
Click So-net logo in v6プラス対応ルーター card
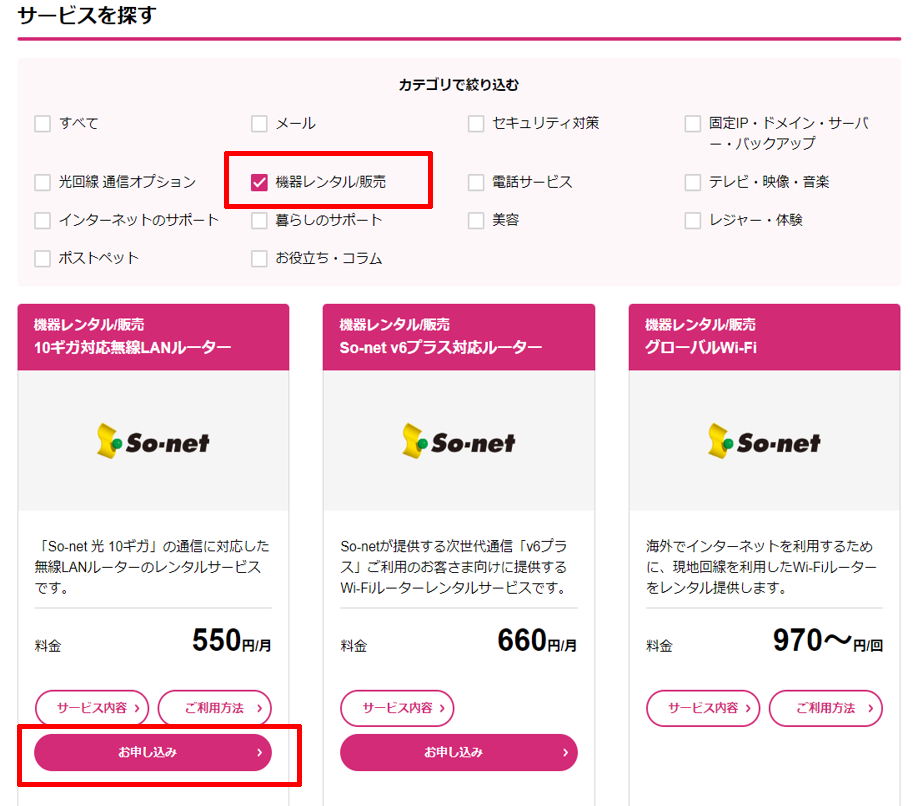click(x=459, y=441)
